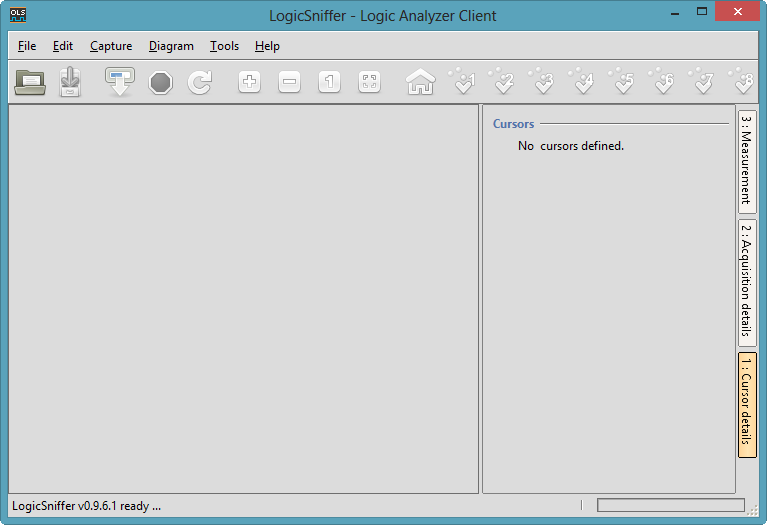Reset zoom to original with the 1 icon
The image size is (767, 525).
pyautogui.click(x=329, y=82)
